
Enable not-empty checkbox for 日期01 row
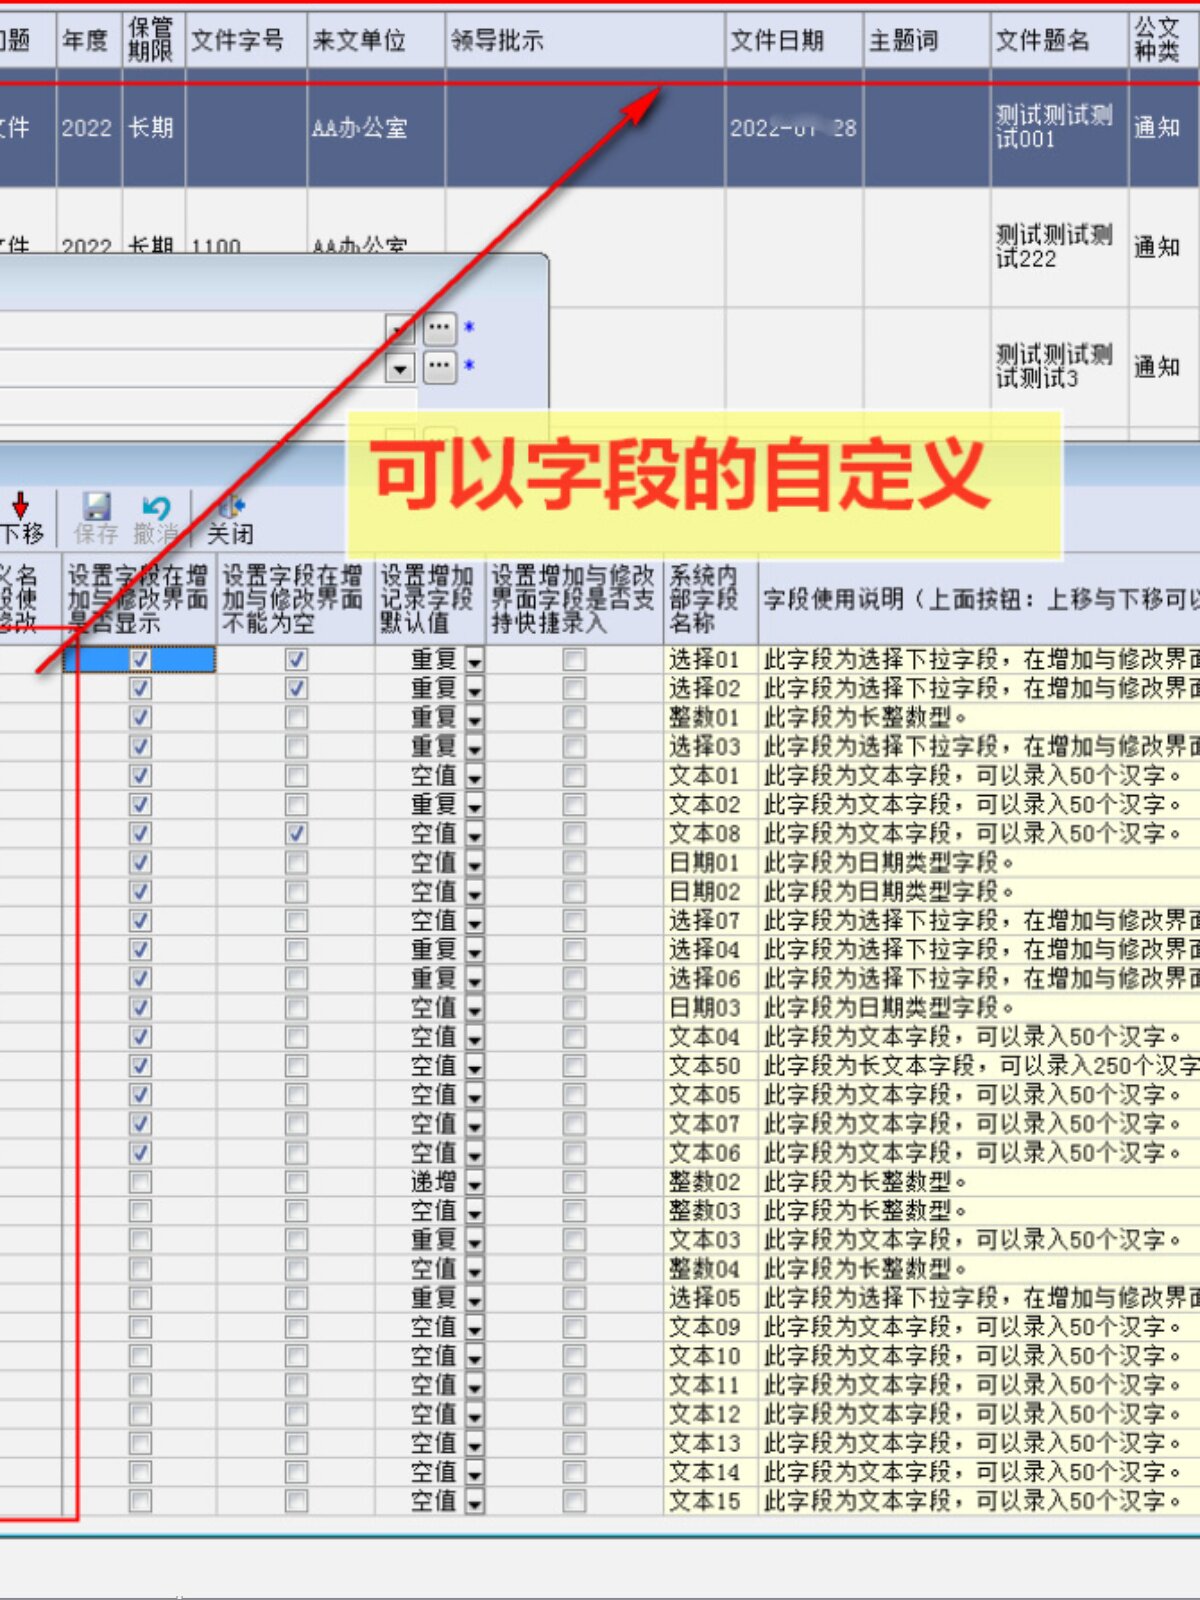pos(296,863)
